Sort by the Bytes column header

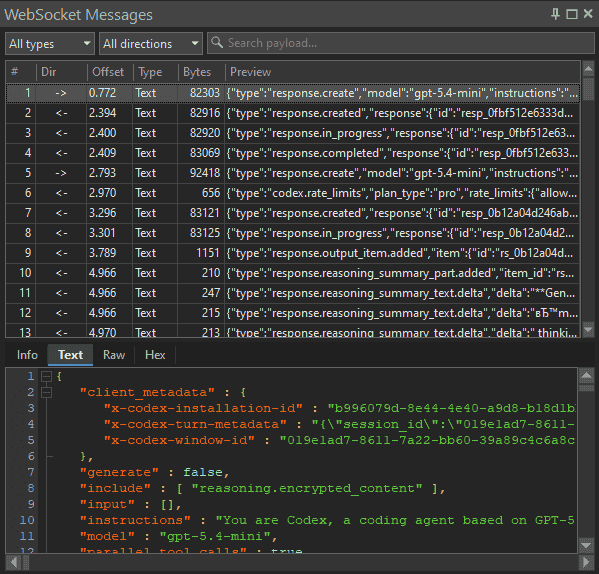click(201, 71)
